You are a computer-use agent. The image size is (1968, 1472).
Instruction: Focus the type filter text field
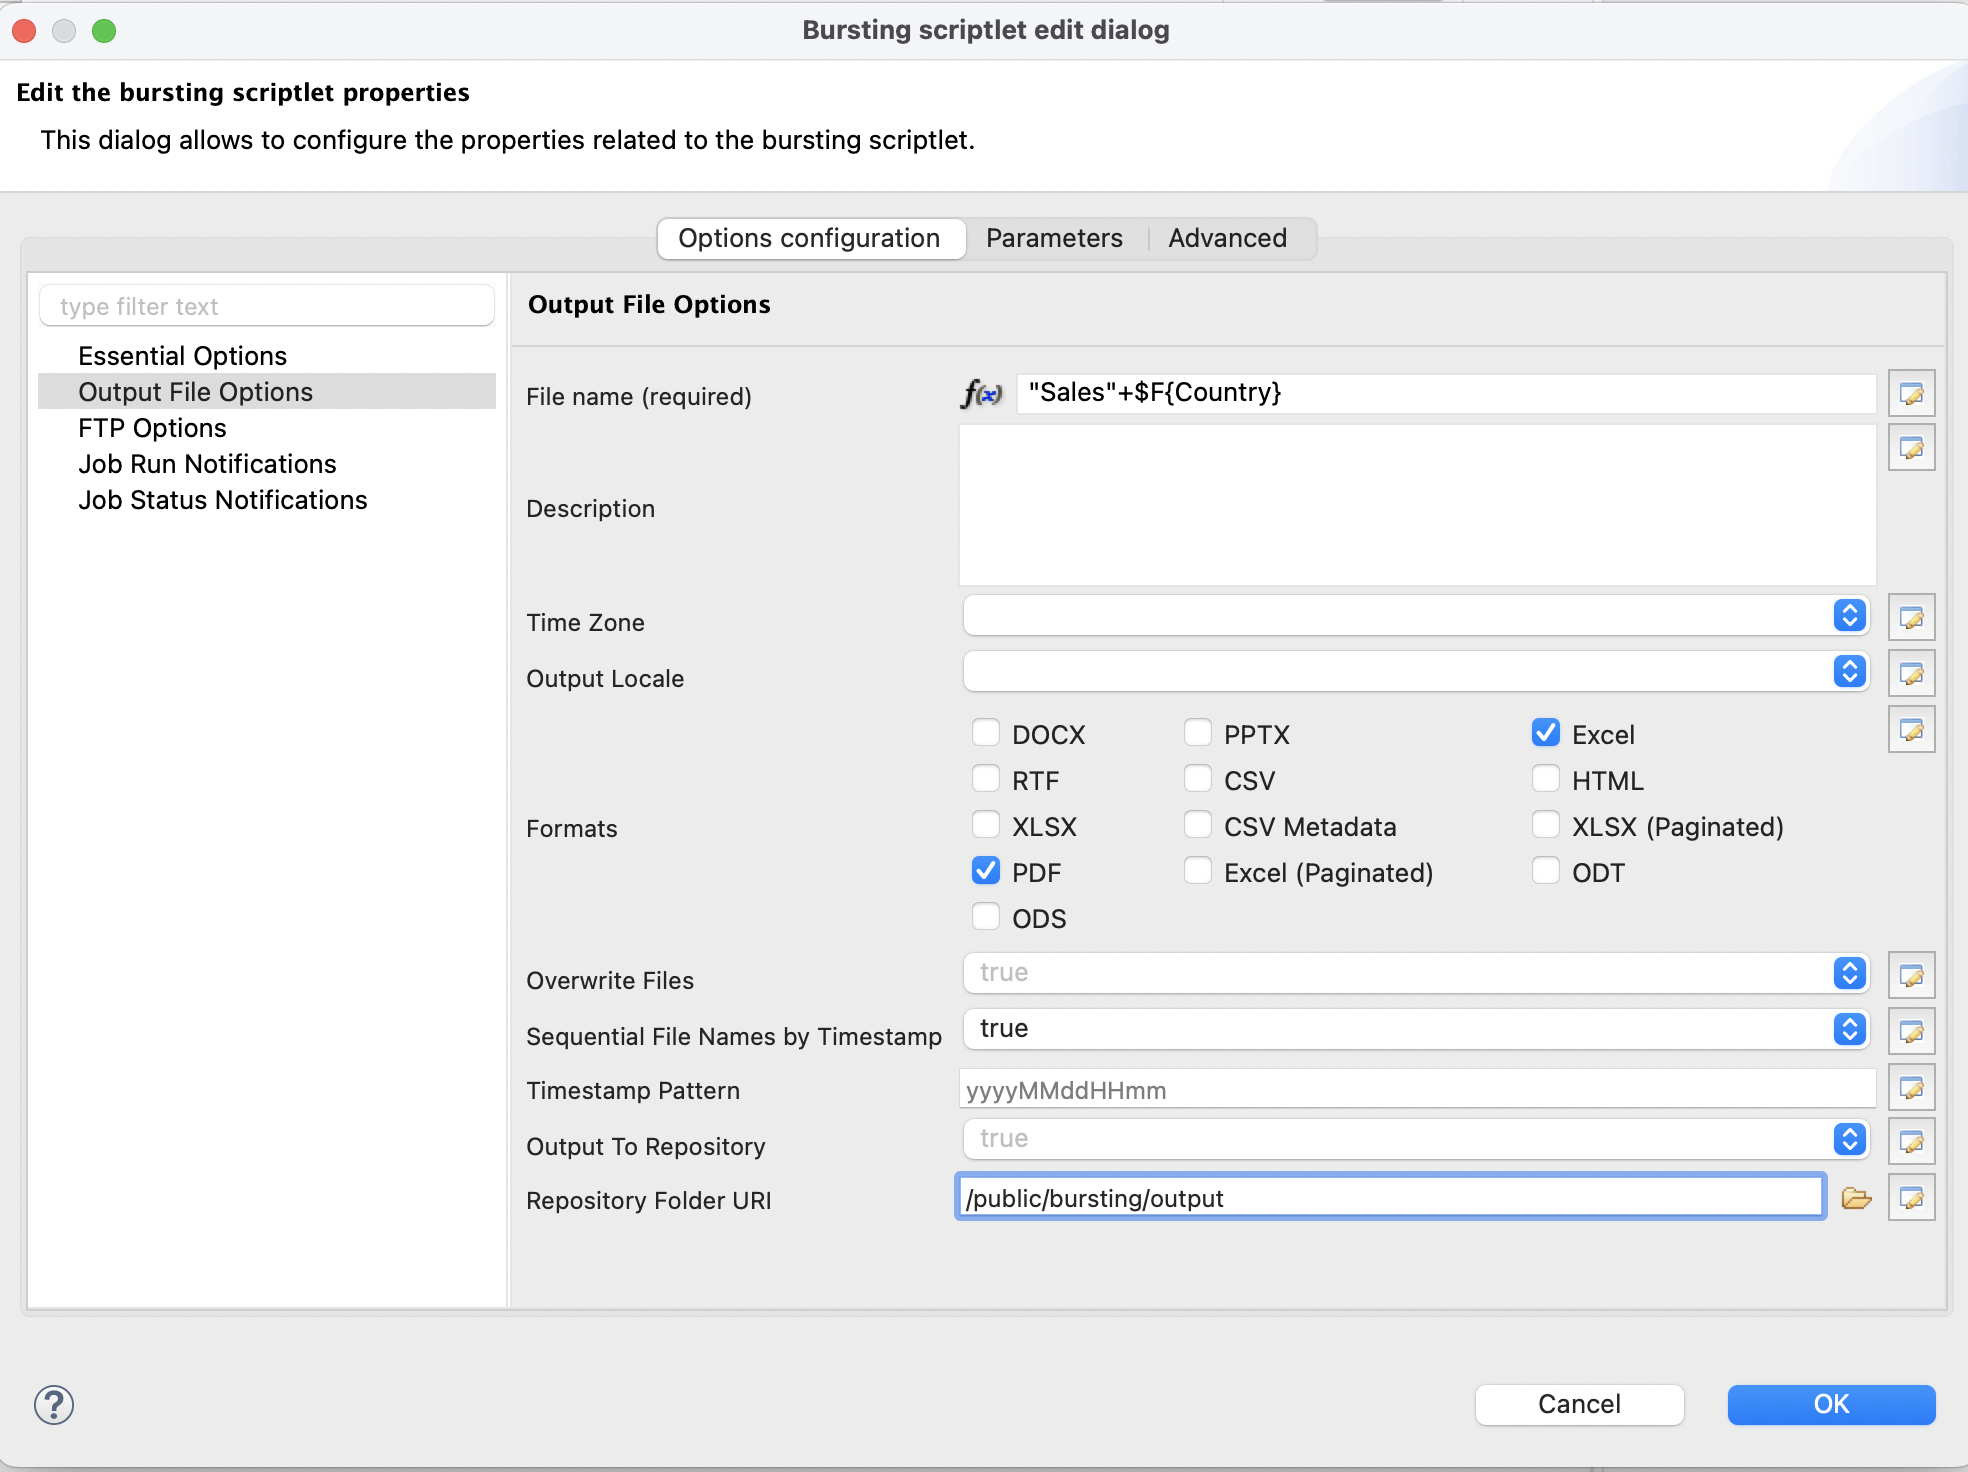coord(267,306)
